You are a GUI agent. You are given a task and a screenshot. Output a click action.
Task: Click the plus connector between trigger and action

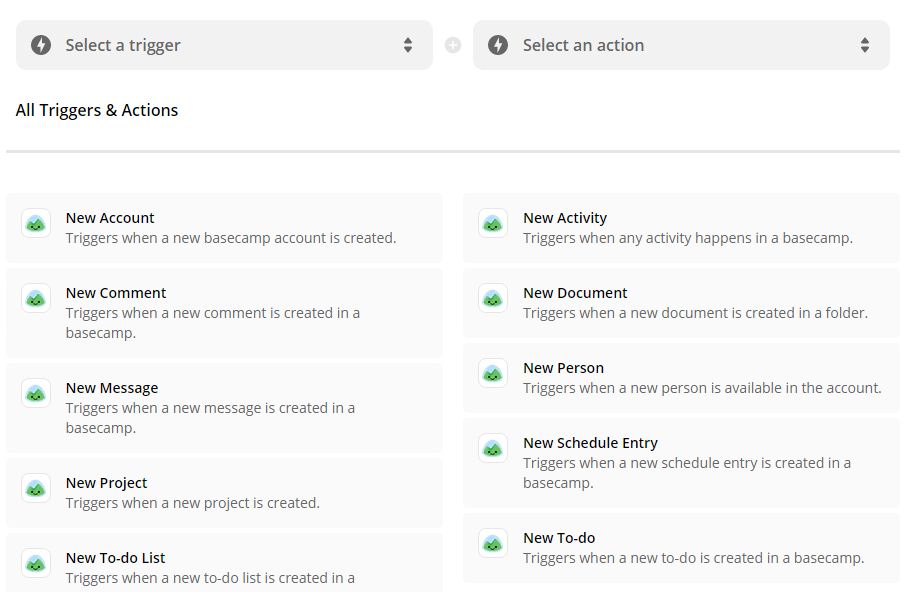coord(453,45)
